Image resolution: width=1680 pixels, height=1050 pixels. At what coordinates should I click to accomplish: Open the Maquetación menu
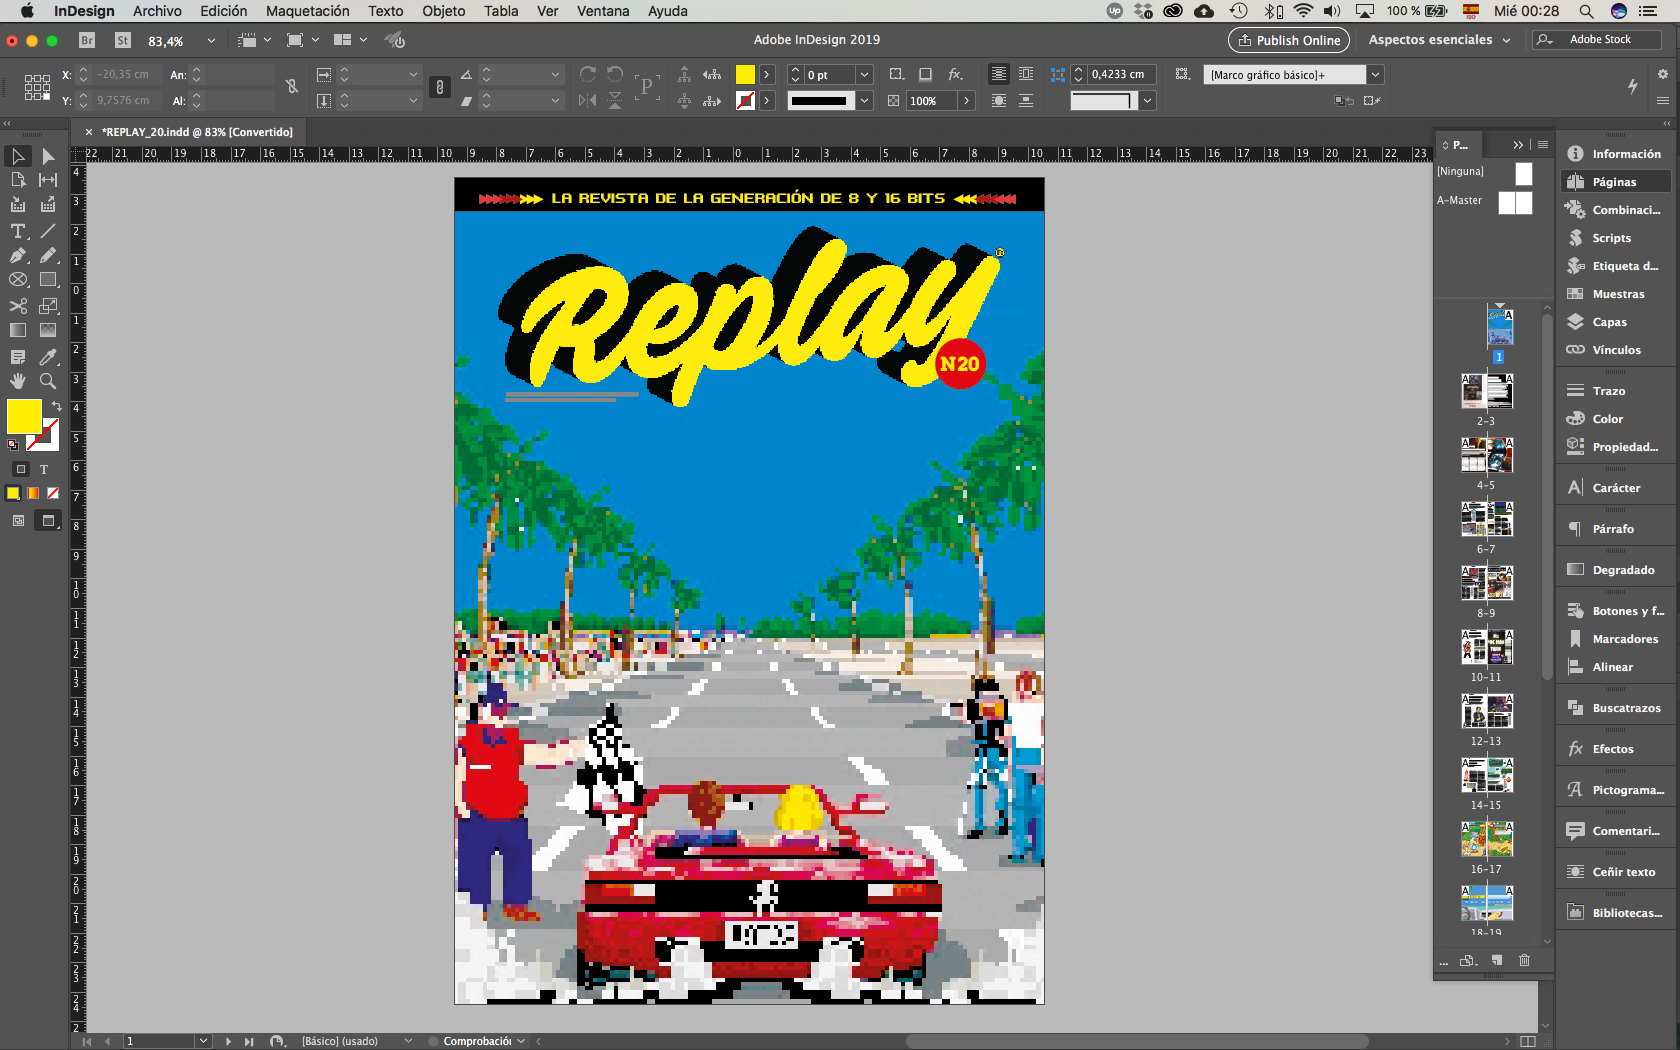click(x=308, y=11)
